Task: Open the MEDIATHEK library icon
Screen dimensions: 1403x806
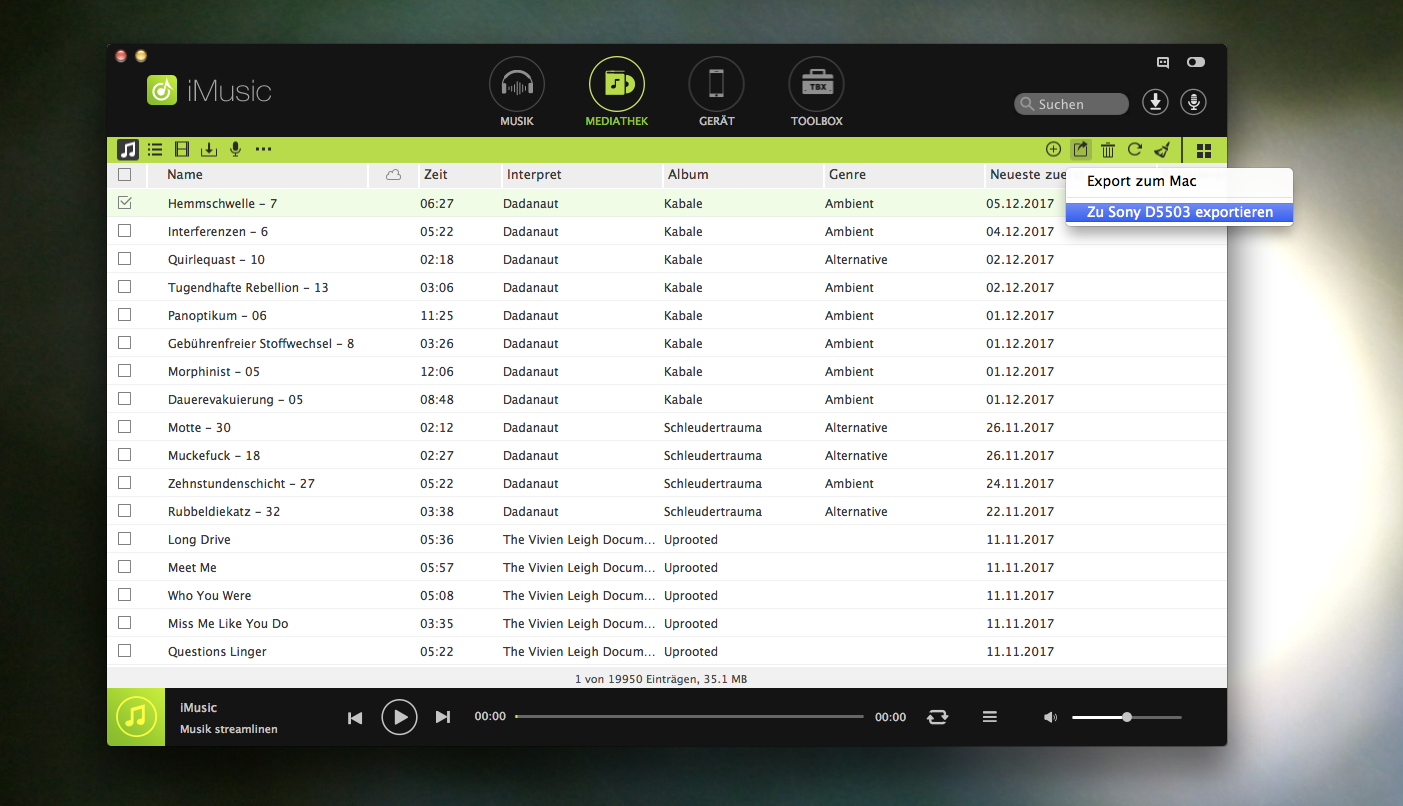Action: [x=617, y=85]
